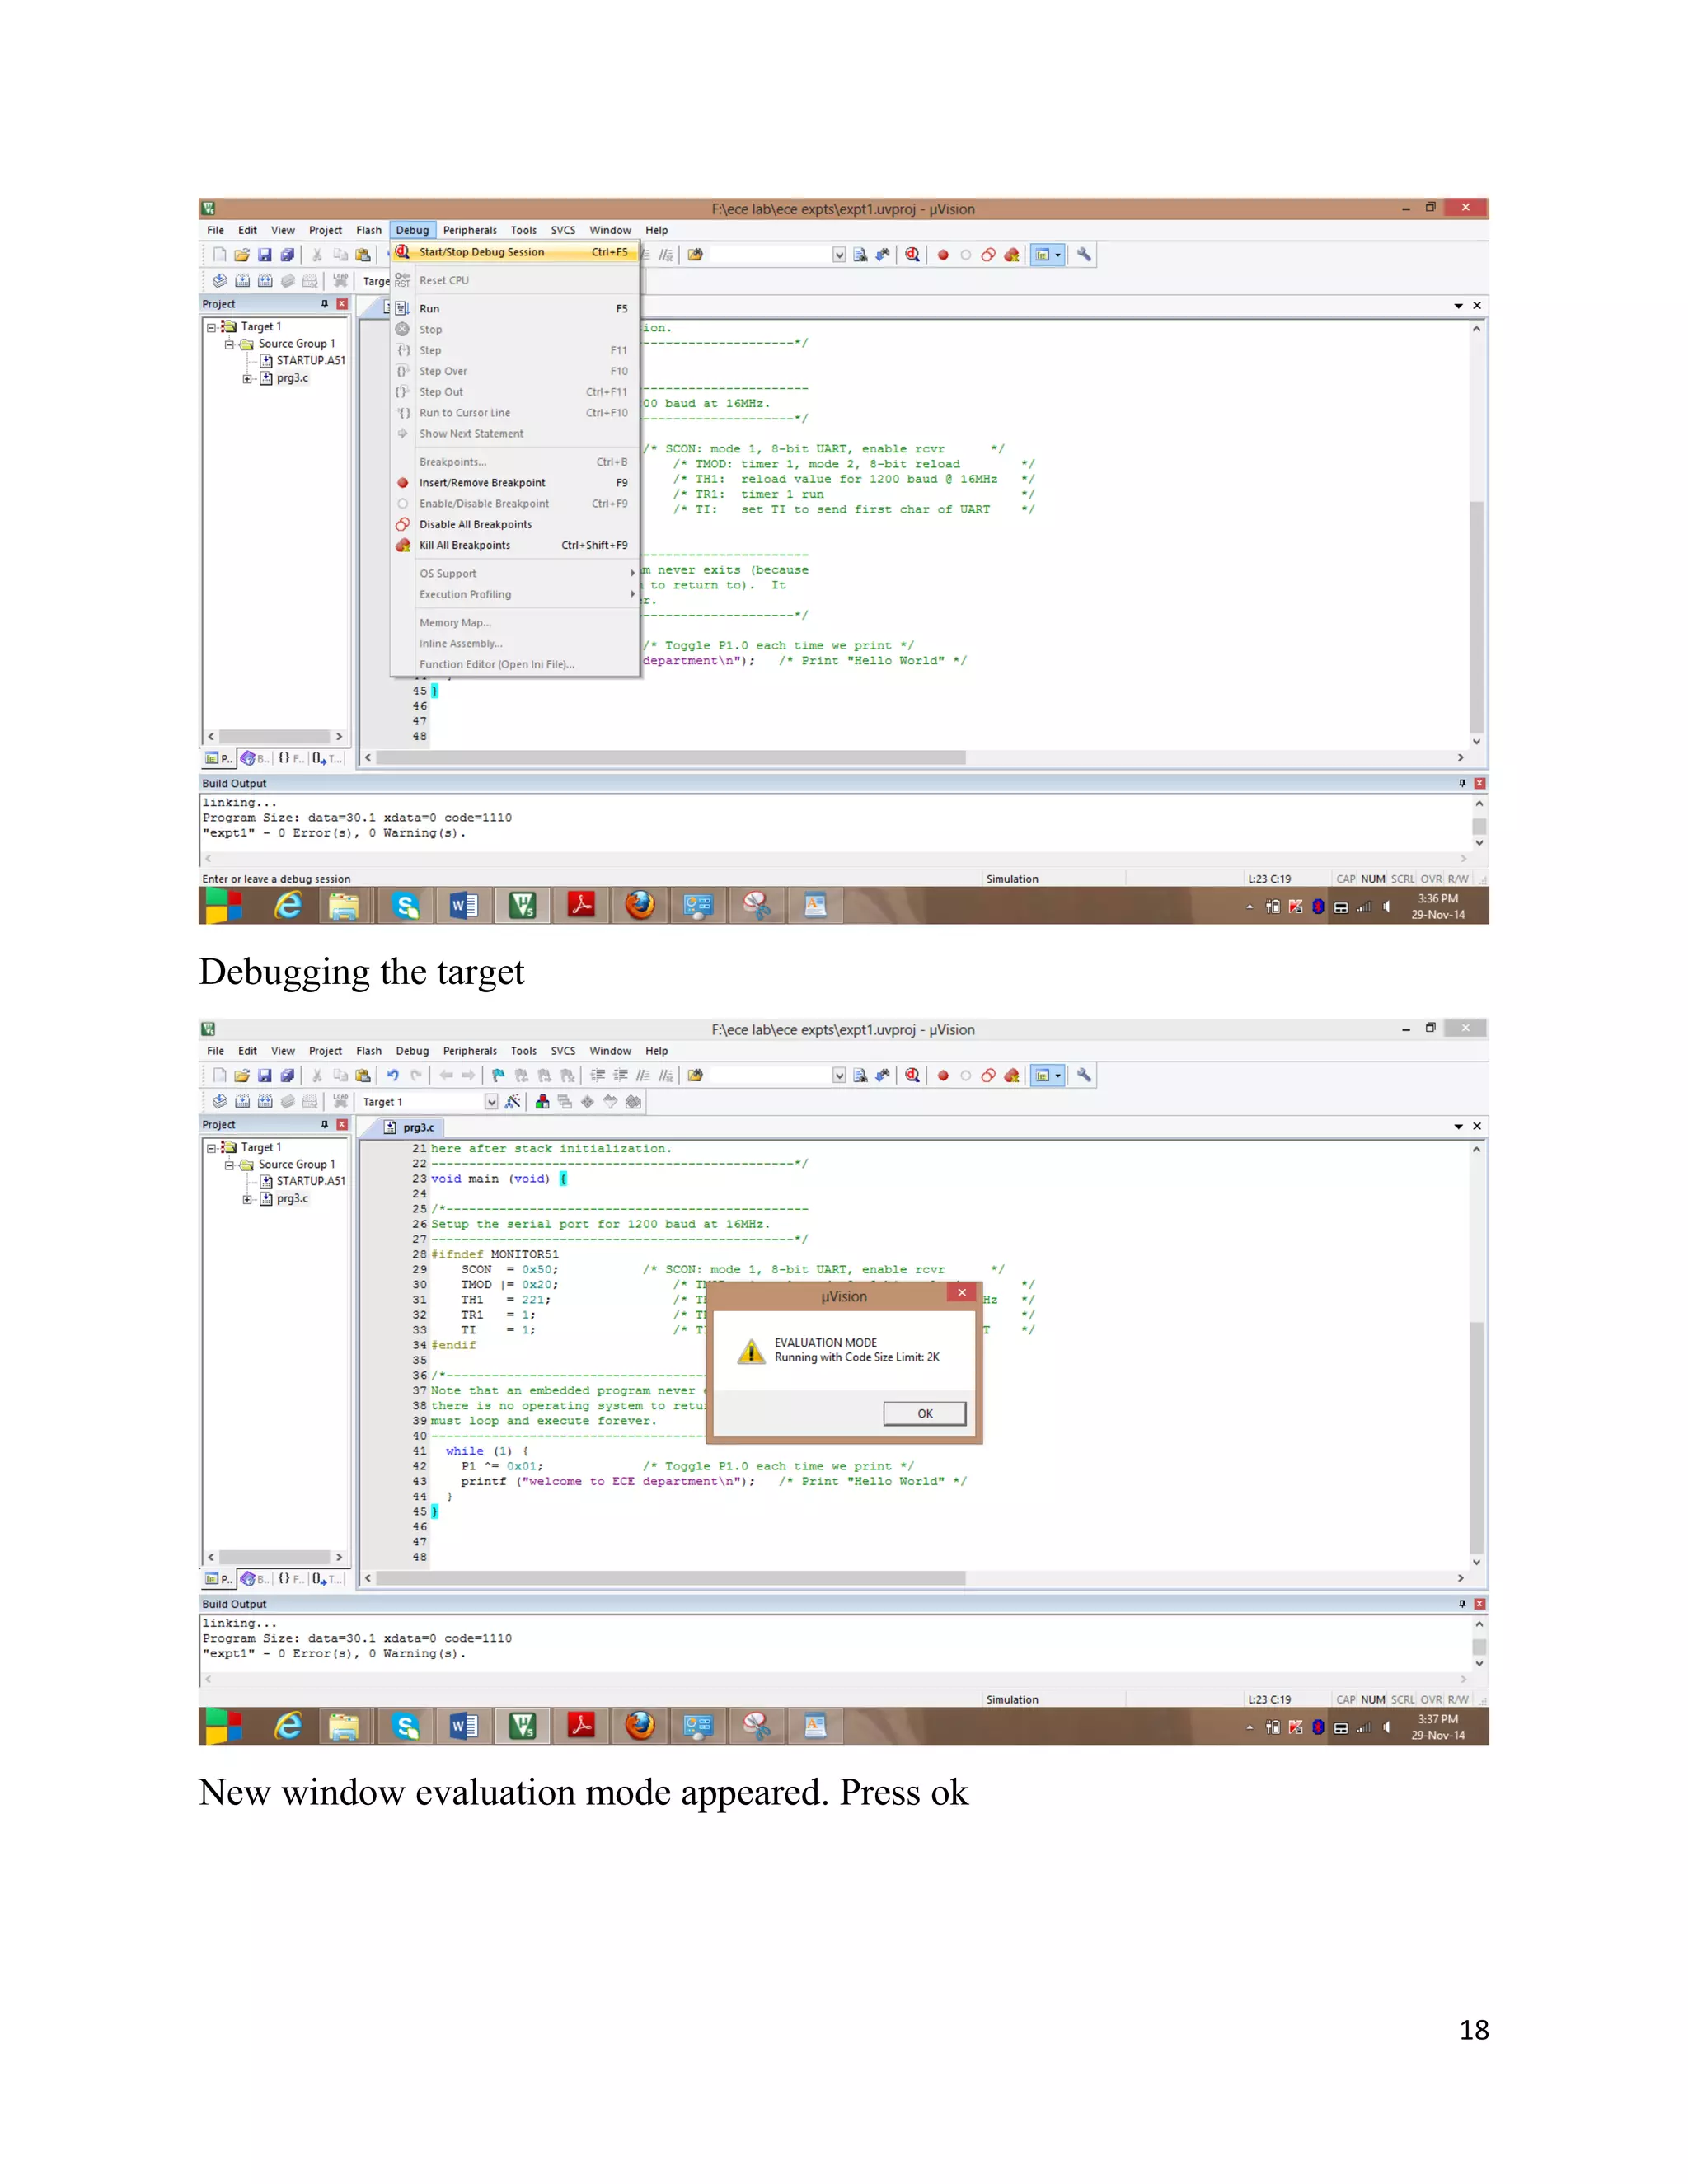Click the Open file icon in the upper screenshot toolbar
Image resolution: width=1688 pixels, height=2184 pixels.
(x=242, y=255)
